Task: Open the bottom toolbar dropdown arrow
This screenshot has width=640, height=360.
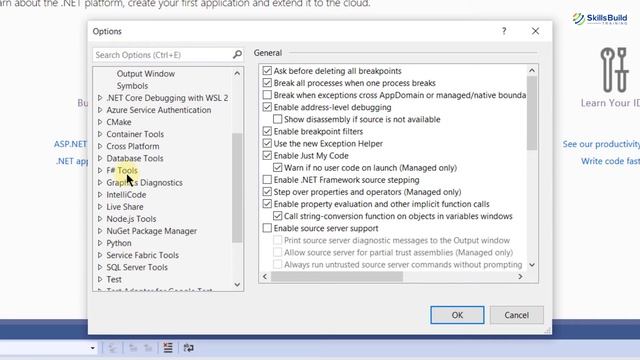Action: (x=93, y=348)
